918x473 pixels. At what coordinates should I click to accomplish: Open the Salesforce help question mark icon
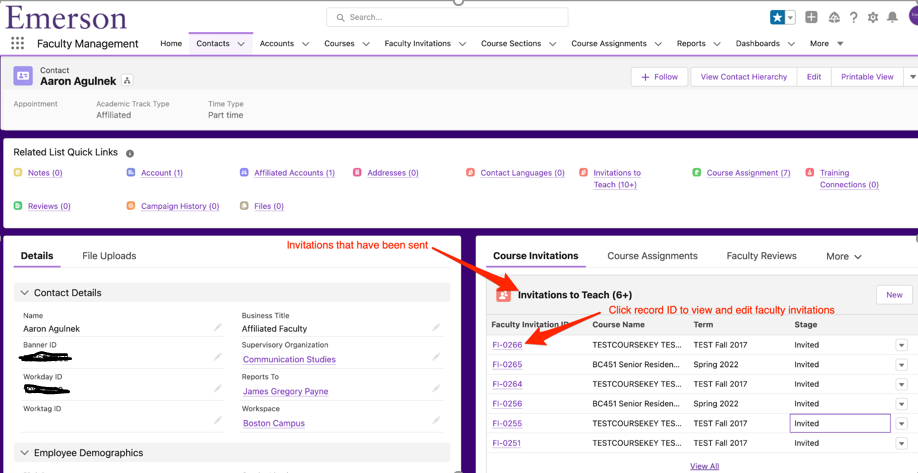pyautogui.click(x=854, y=18)
